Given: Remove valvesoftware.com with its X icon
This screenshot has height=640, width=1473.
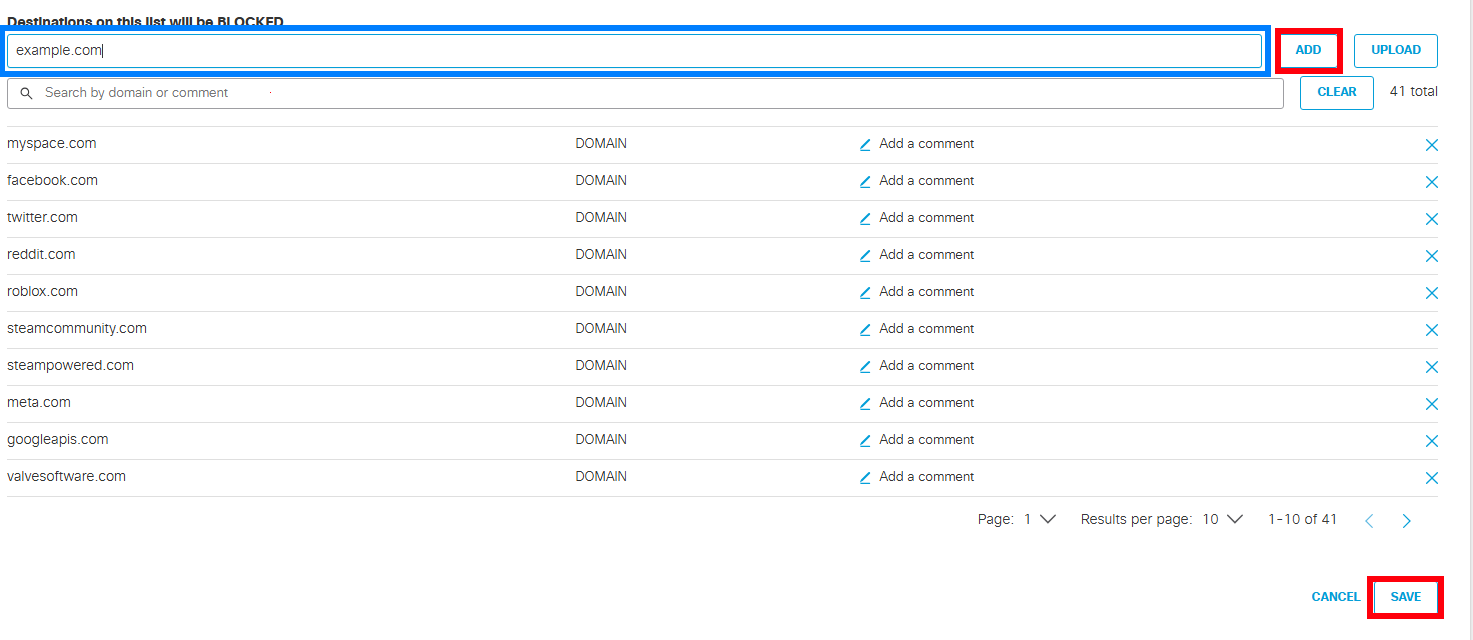Looking at the screenshot, I should pos(1431,478).
